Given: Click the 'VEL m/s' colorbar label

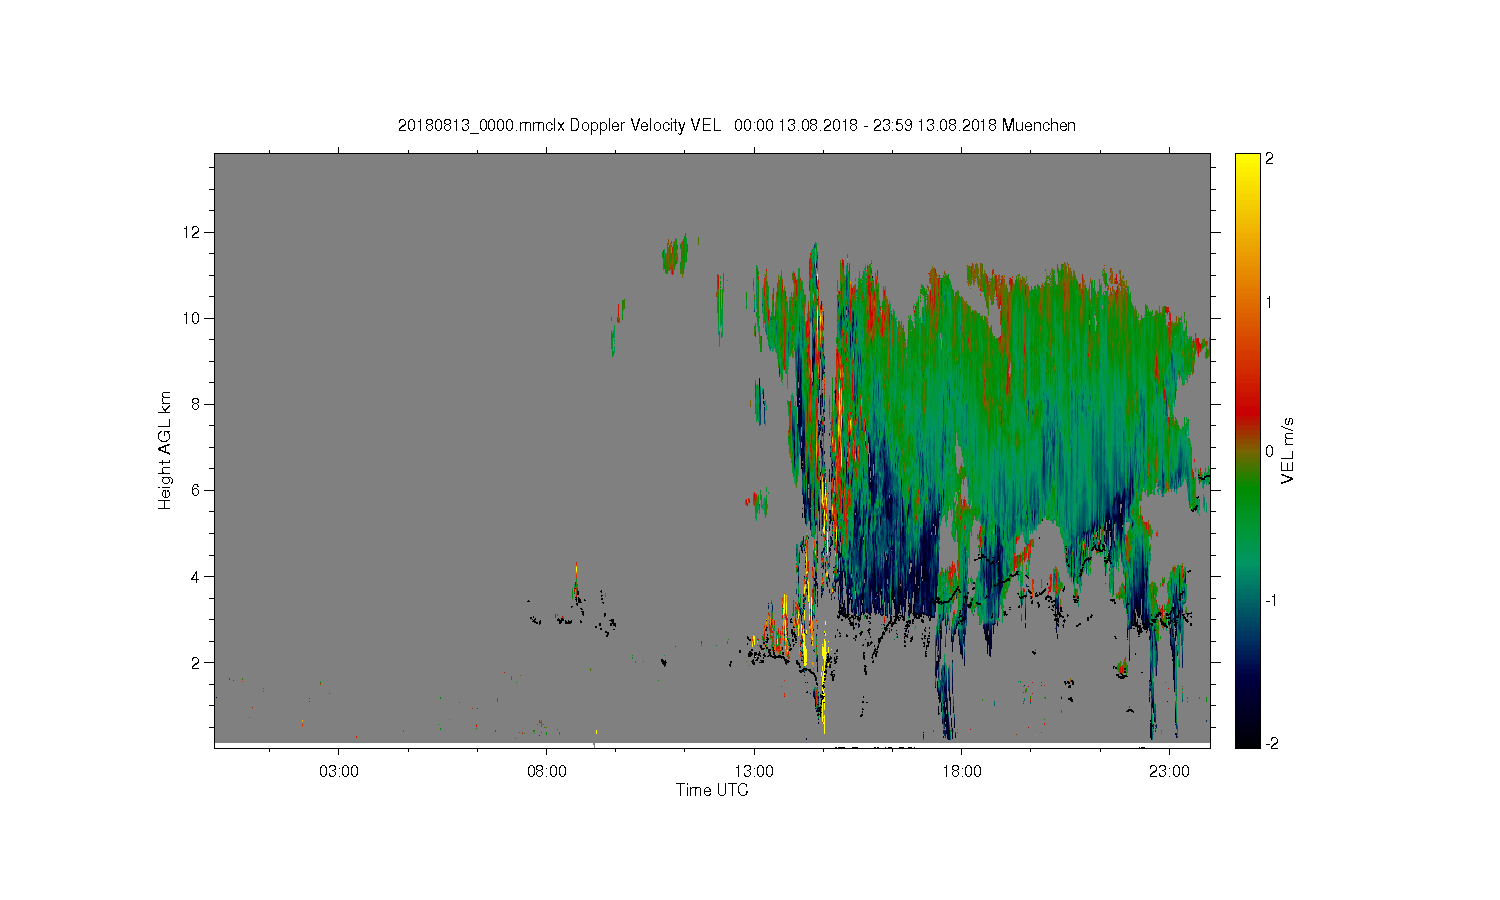Looking at the screenshot, I should (x=1288, y=451).
